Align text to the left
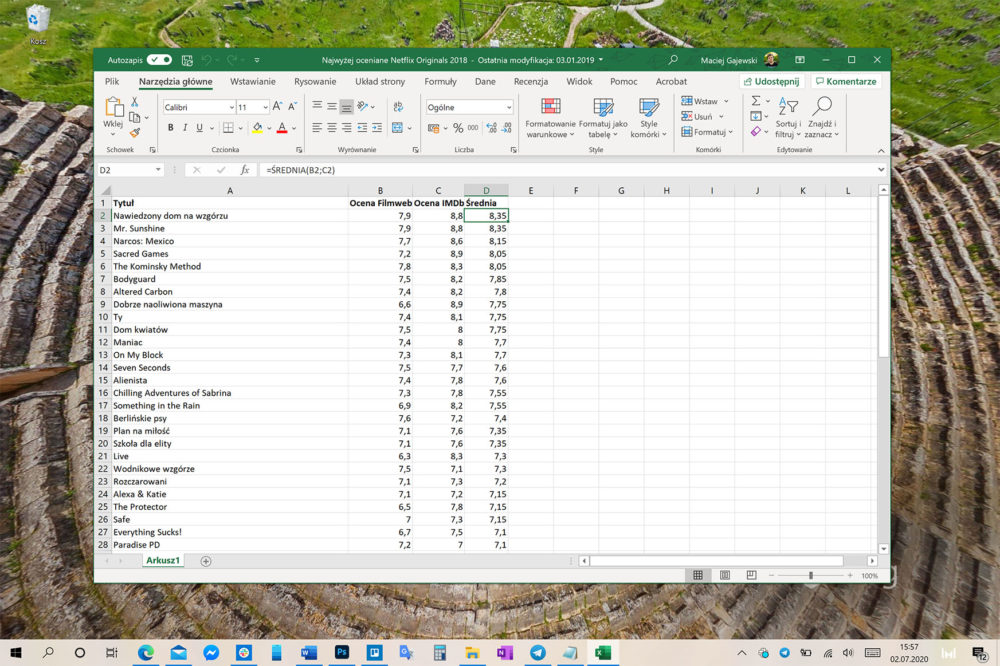This screenshot has width=1000, height=666. pos(317,128)
